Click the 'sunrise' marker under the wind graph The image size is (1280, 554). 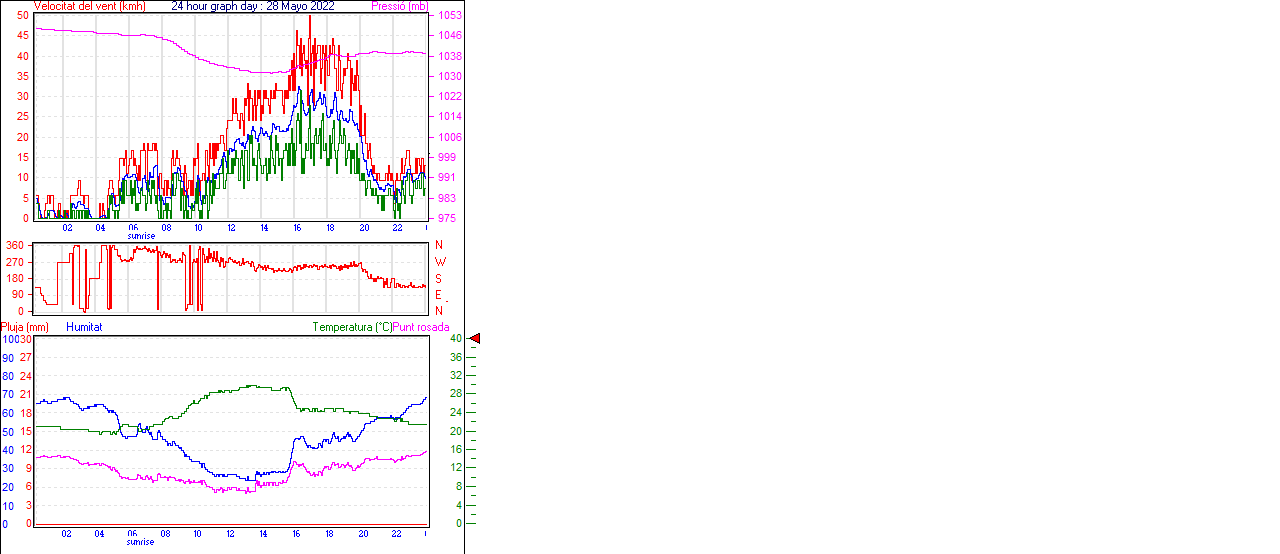(141, 236)
